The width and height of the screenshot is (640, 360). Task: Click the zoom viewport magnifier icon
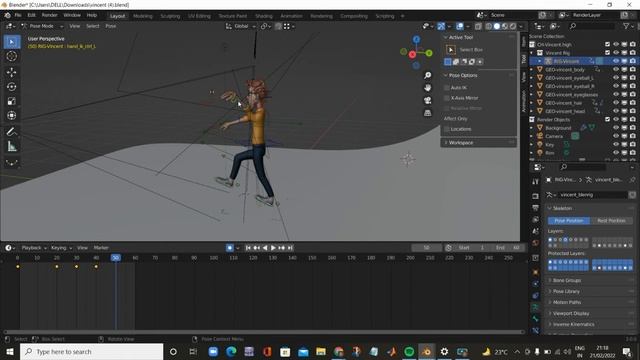point(427,76)
